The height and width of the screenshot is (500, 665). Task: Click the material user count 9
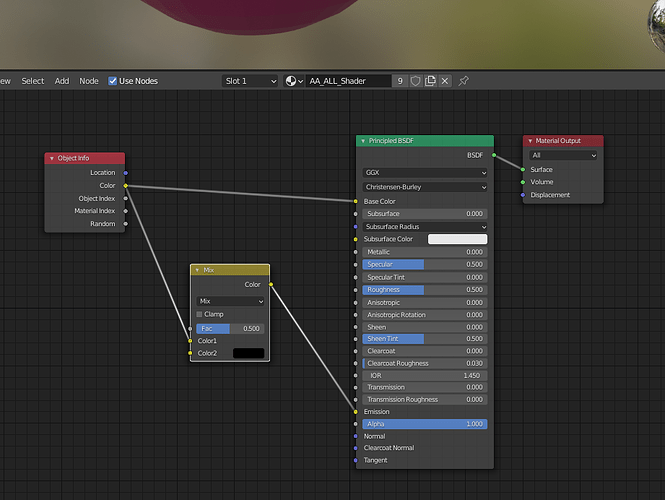(x=400, y=81)
